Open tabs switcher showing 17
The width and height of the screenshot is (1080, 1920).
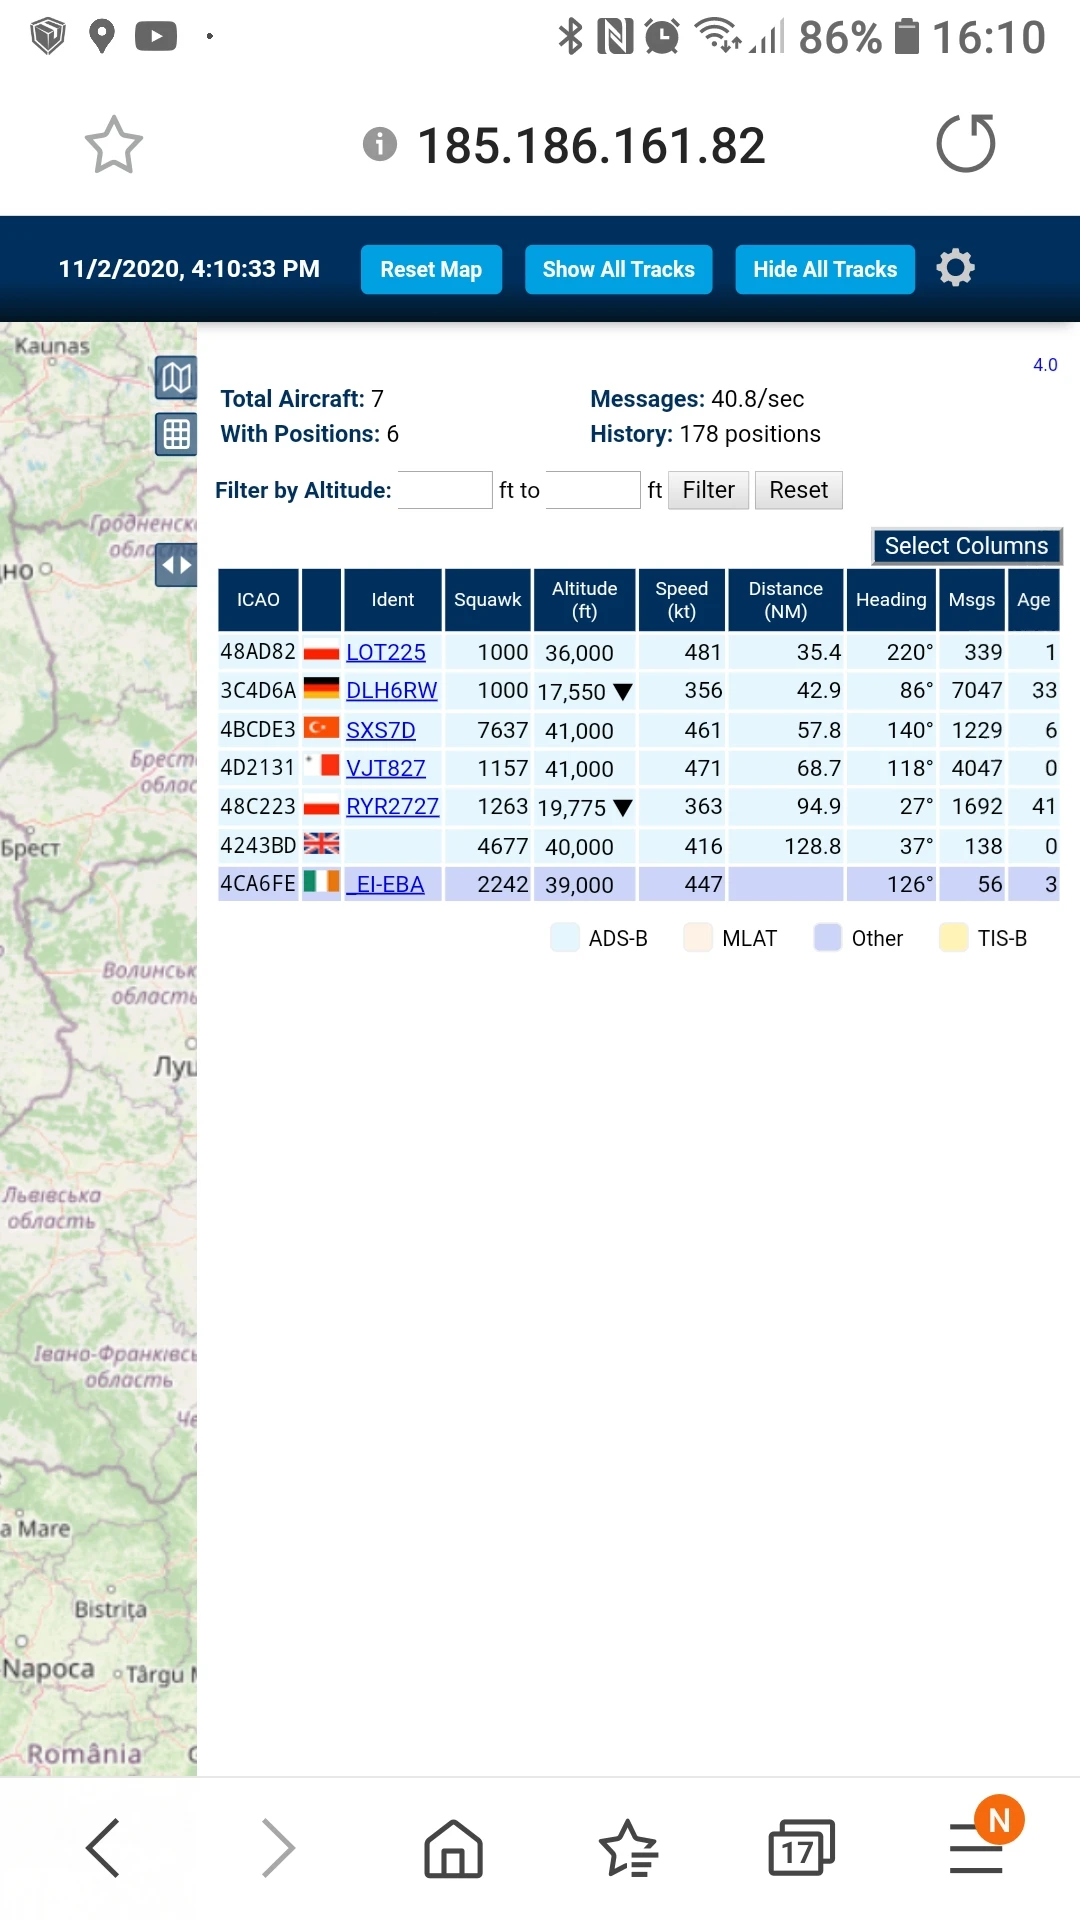(802, 1847)
